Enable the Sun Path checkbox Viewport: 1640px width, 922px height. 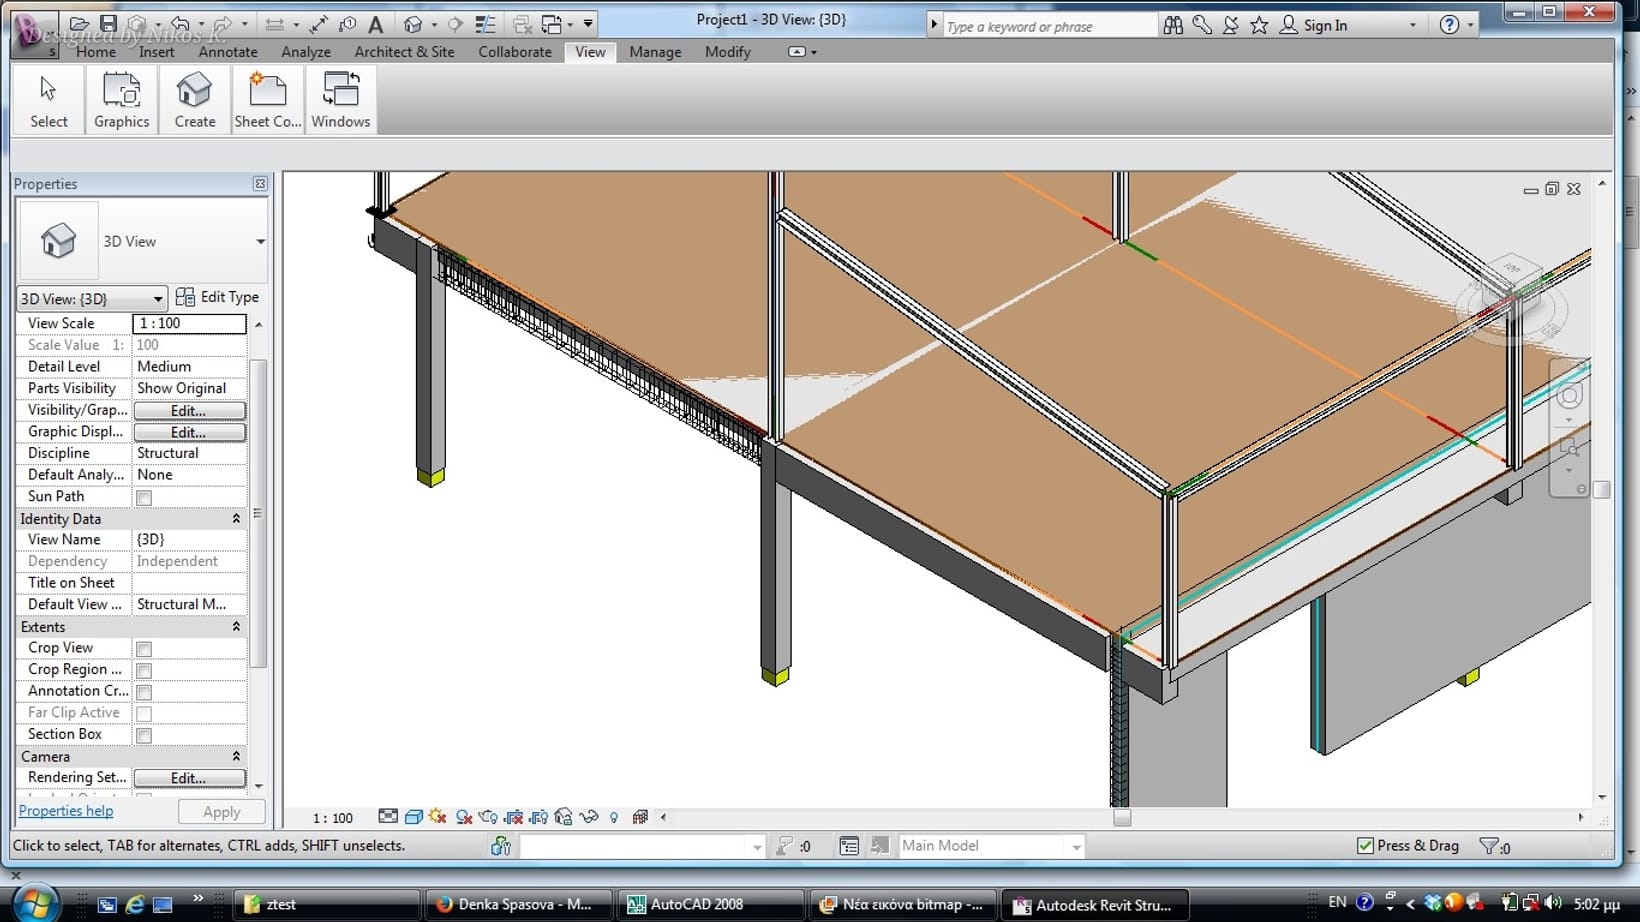pos(144,497)
